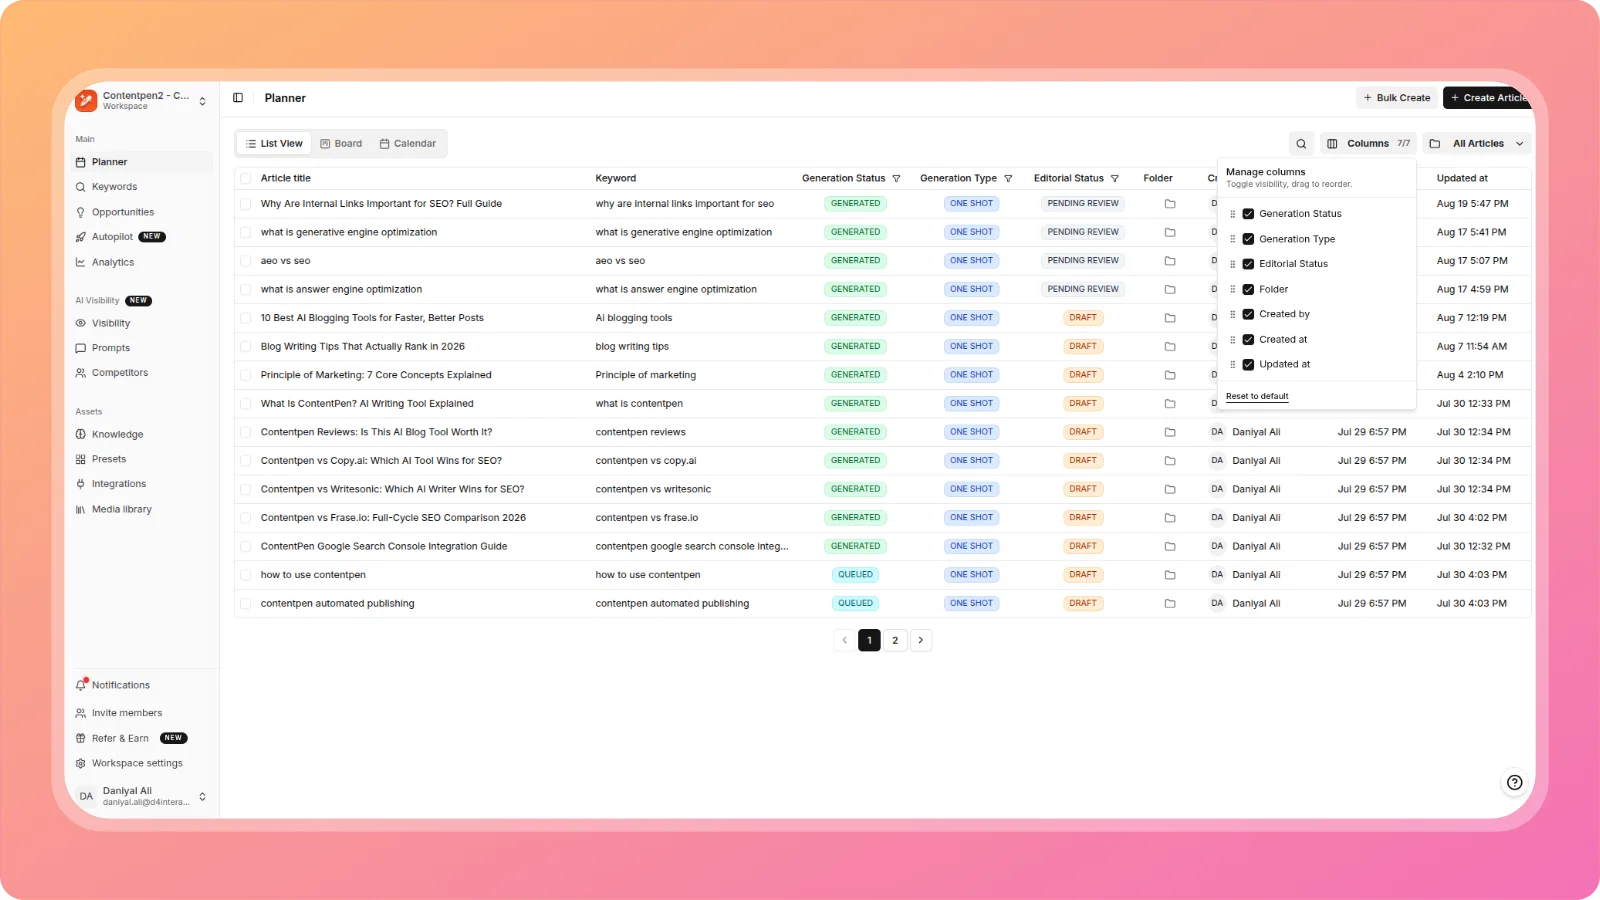Screen dimensions: 1600x900
Task: Sort by Keyword column header
Action: click(x=616, y=179)
